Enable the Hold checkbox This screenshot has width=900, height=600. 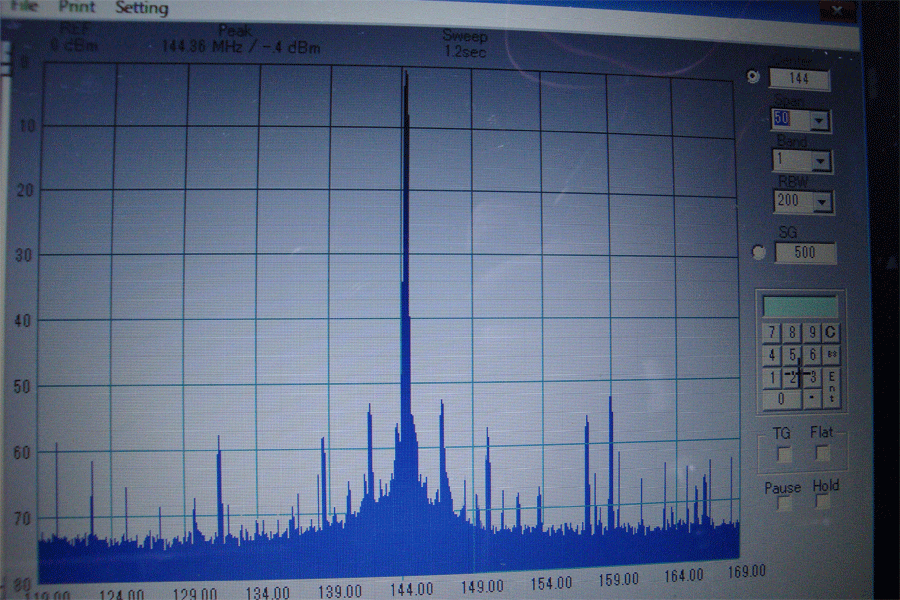pos(822,502)
